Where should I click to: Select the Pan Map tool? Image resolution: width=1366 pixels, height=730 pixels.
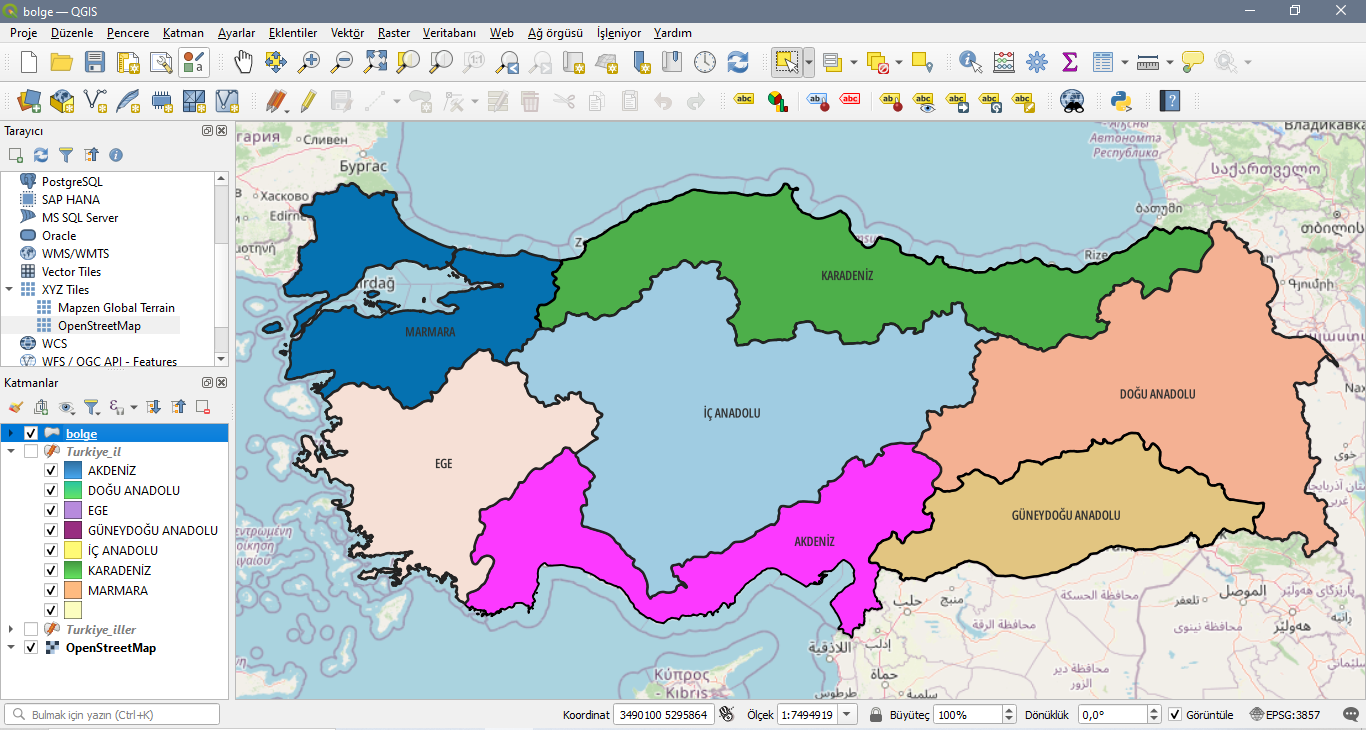click(x=242, y=61)
